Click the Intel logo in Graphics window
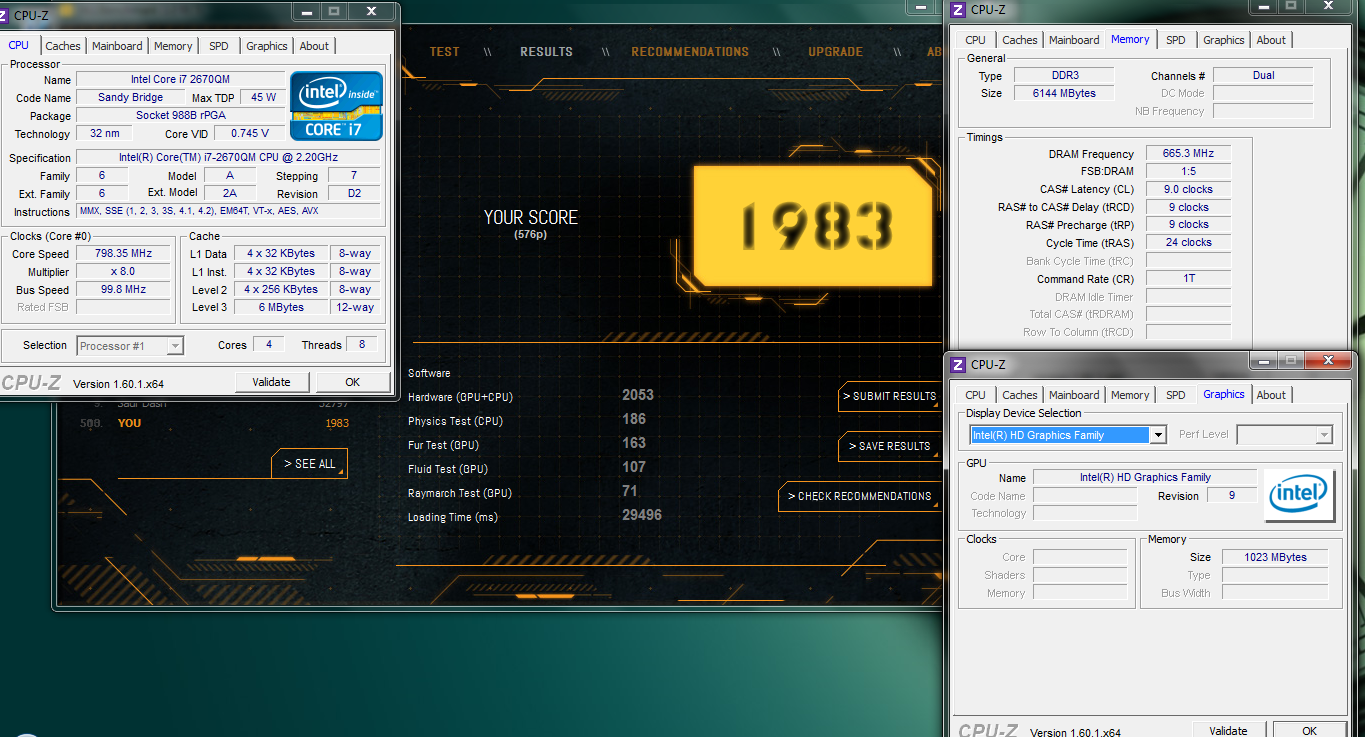1365x737 pixels. click(1297, 495)
